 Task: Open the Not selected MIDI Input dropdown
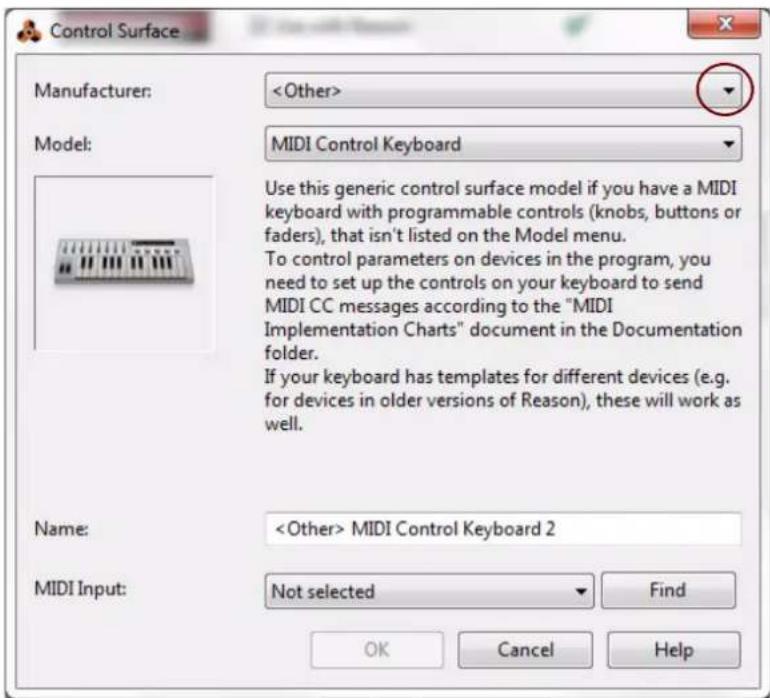click(429, 591)
